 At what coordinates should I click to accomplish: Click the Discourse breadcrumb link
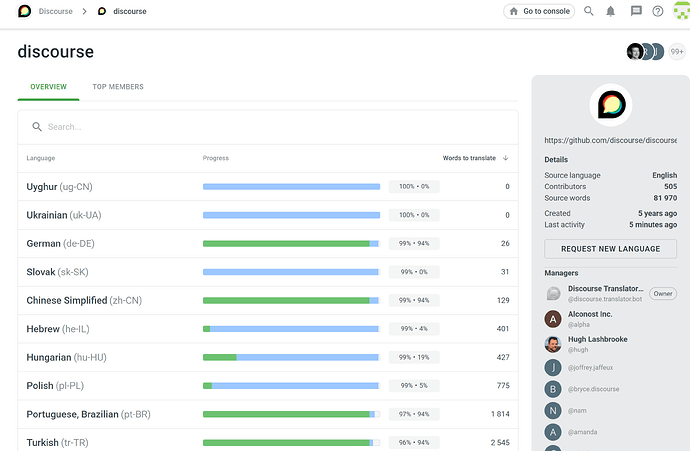[x=55, y=11]
